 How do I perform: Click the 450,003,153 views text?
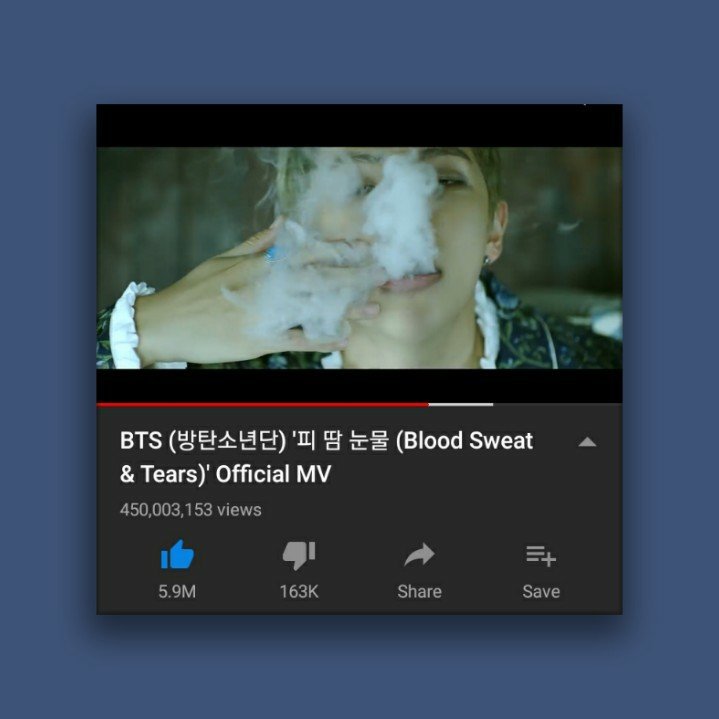pos(191,510)
